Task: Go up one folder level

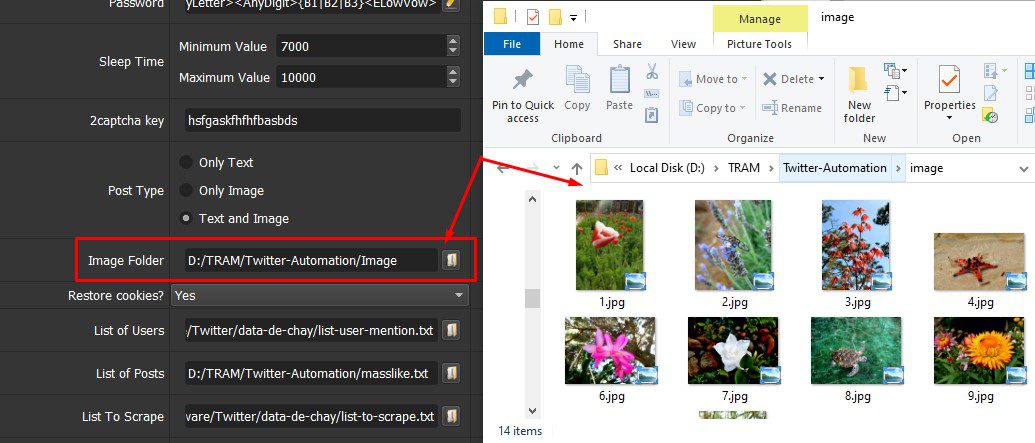Action: (577, 168)
